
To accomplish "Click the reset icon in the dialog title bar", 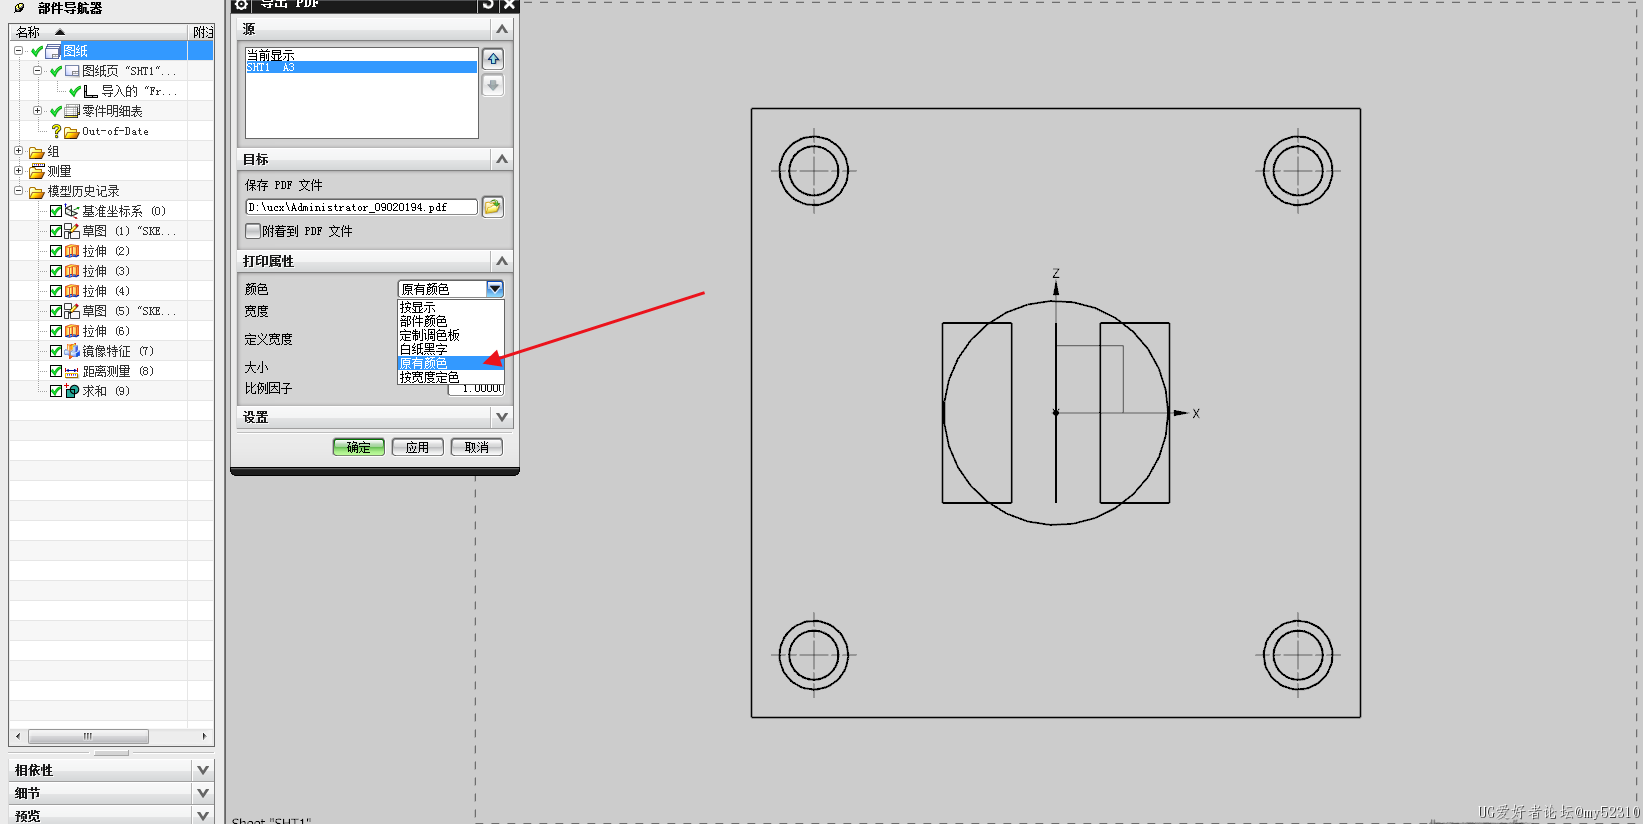I will pyautogui.click(x=488, y=4).
